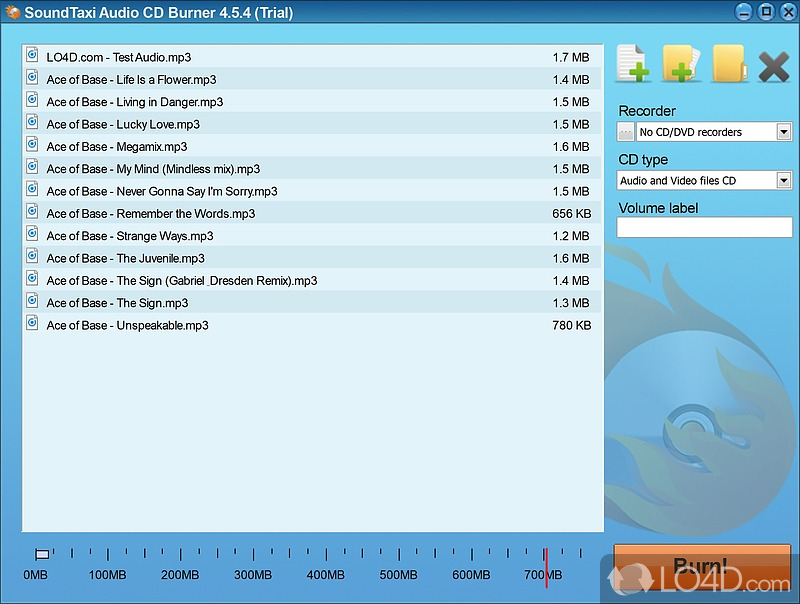Select Ace of Base - Strange Ways.mp3
Viewport: 800px width, 604px height.
click(130, 236)
